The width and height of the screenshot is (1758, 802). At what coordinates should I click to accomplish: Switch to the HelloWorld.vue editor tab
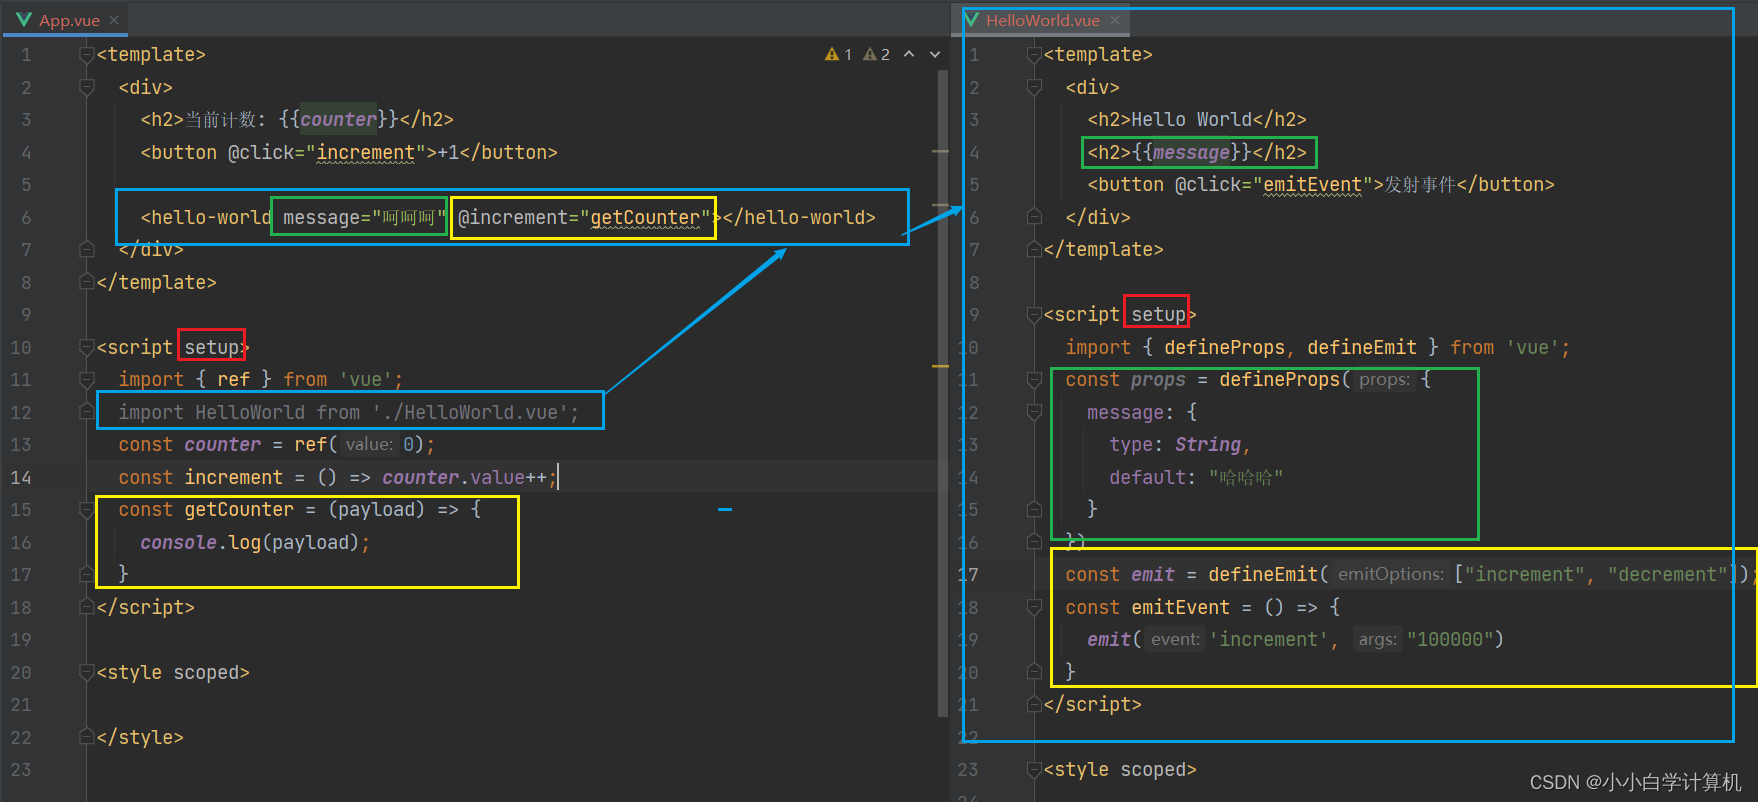coord(1042,20)
